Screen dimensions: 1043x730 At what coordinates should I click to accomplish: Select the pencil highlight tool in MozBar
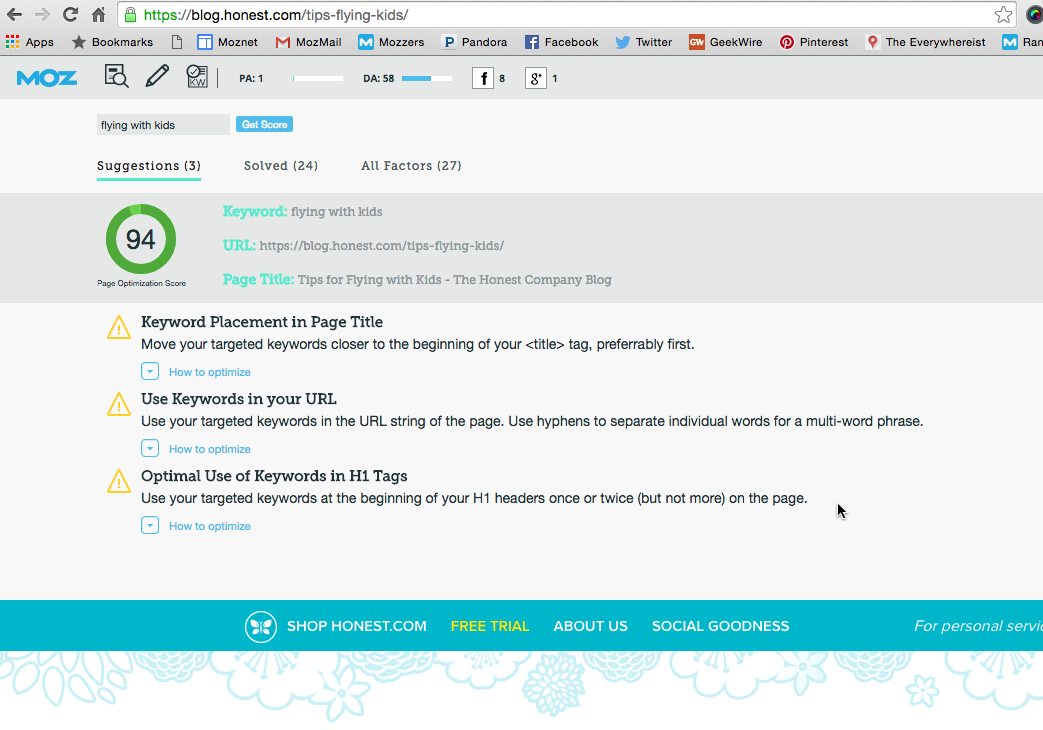(x=157, y=77)
